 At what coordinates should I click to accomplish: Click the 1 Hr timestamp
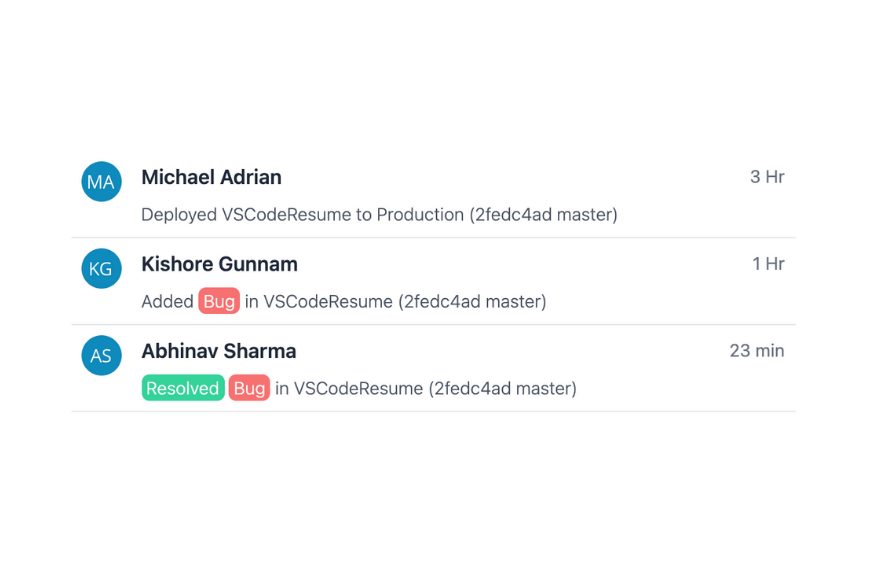click(768, 264)
